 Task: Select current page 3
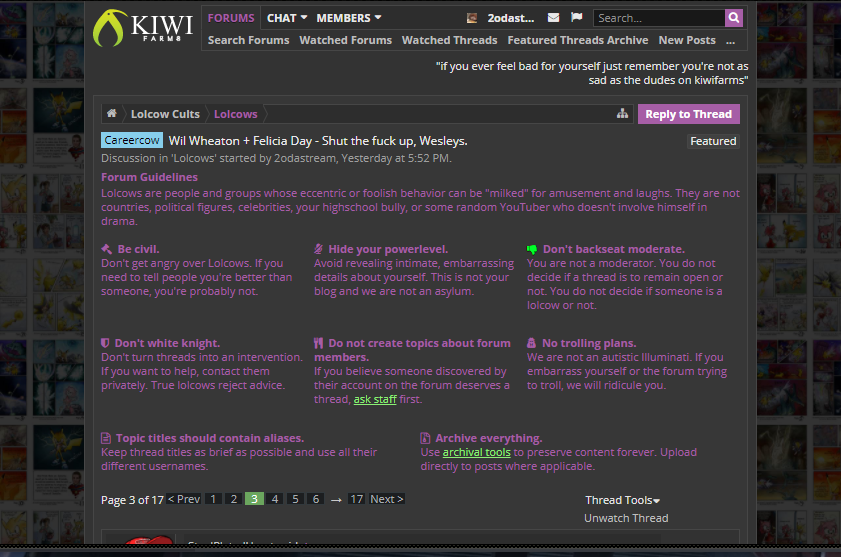(x=254, y=499)
